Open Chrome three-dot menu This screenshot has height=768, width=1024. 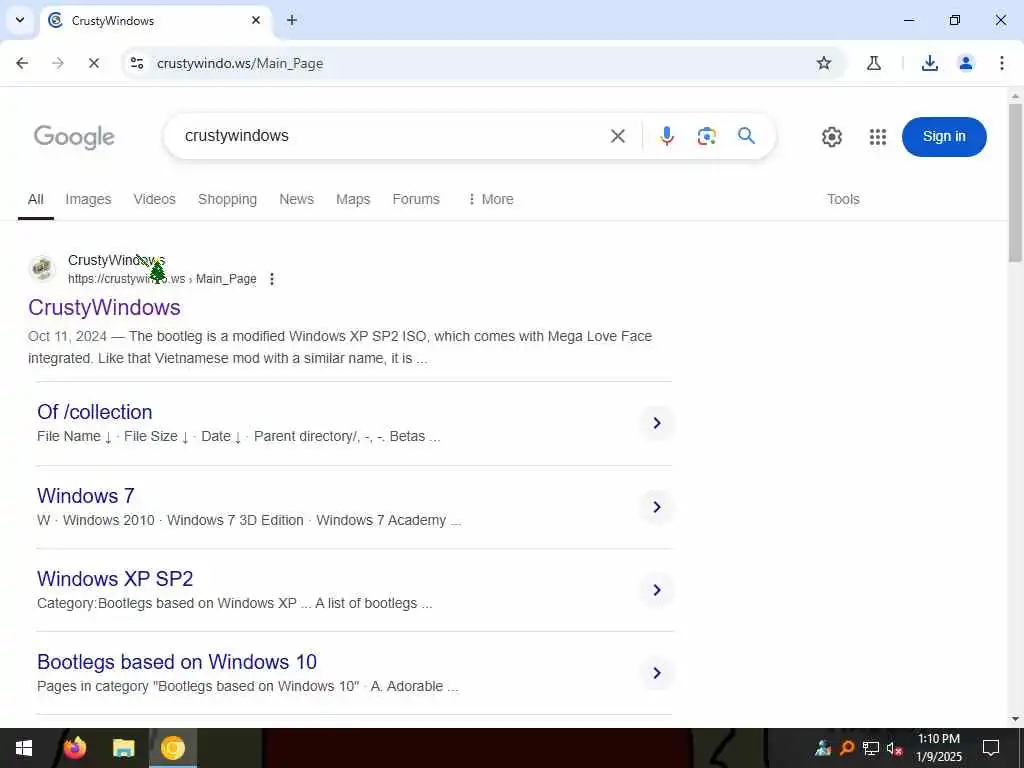coord(1001,63)
